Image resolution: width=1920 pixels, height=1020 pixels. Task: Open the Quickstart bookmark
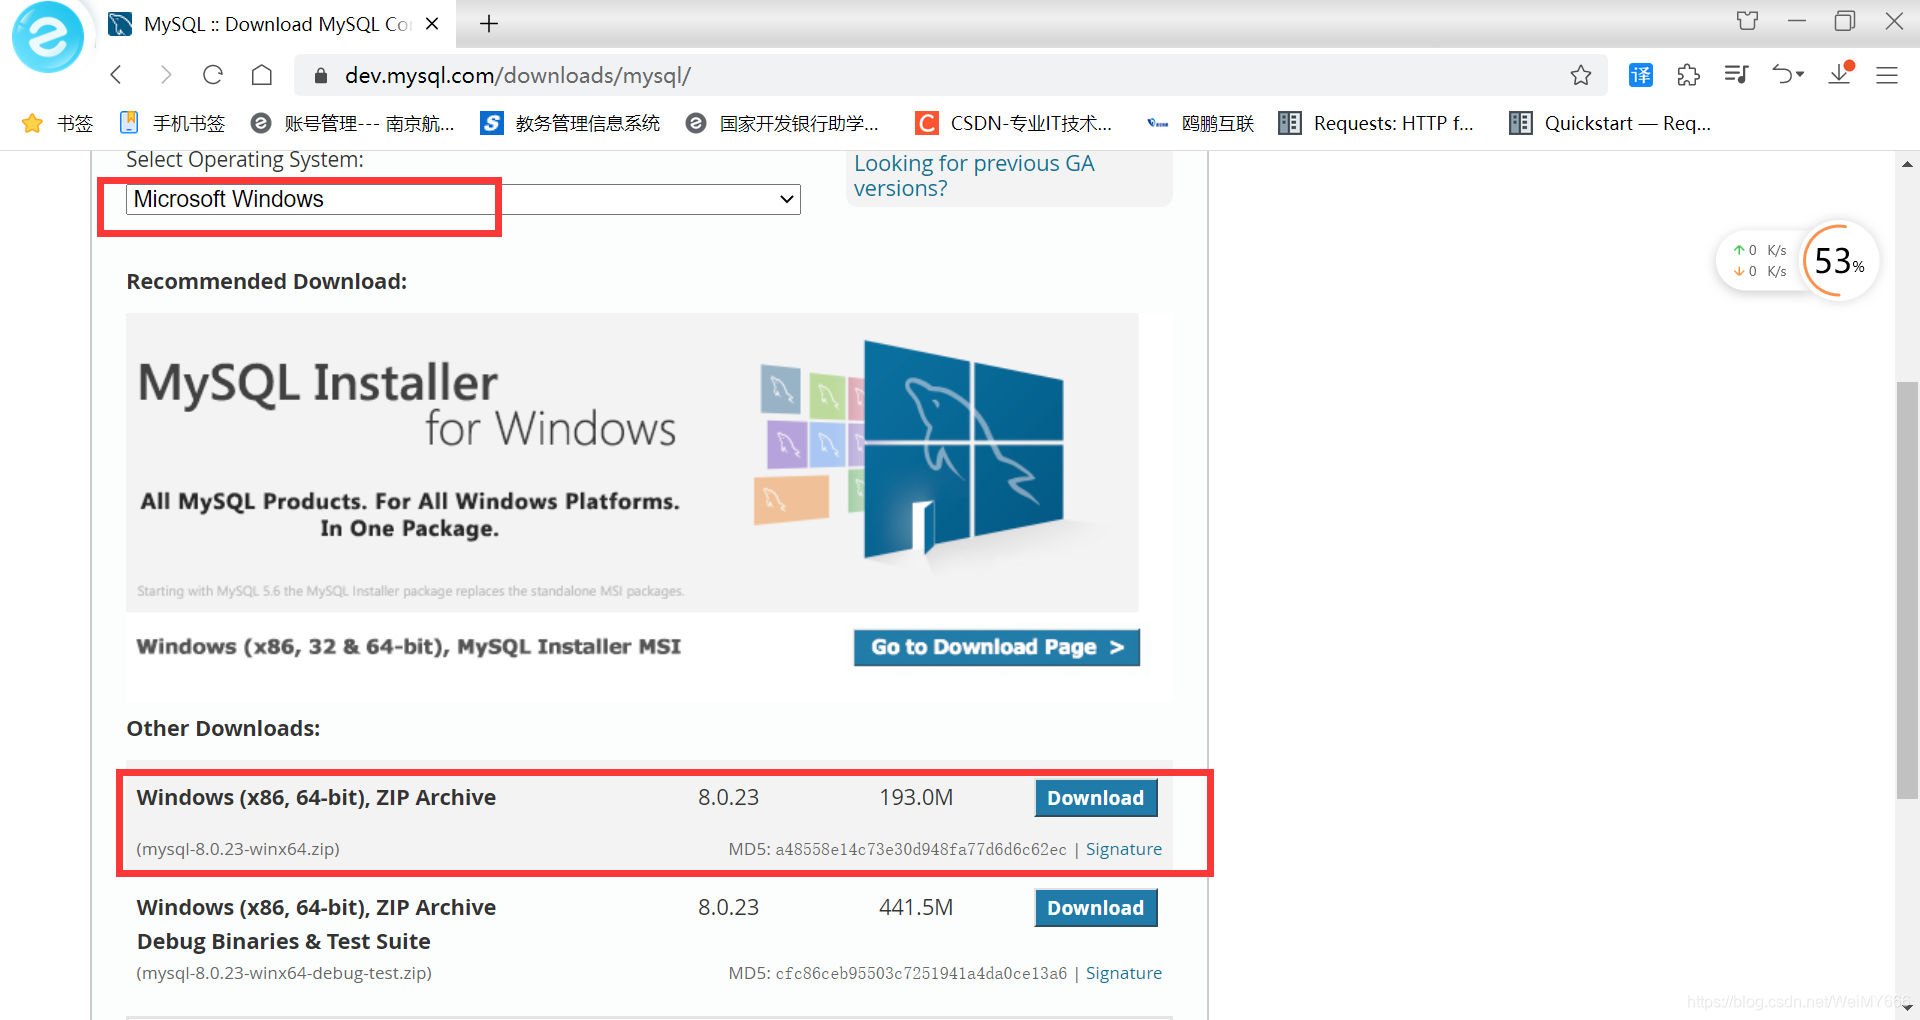point(1610,123)
